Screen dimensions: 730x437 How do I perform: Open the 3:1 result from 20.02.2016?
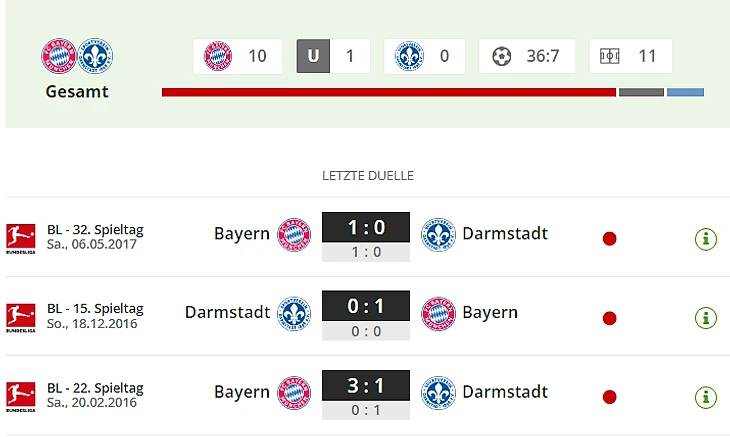point(366,385)
